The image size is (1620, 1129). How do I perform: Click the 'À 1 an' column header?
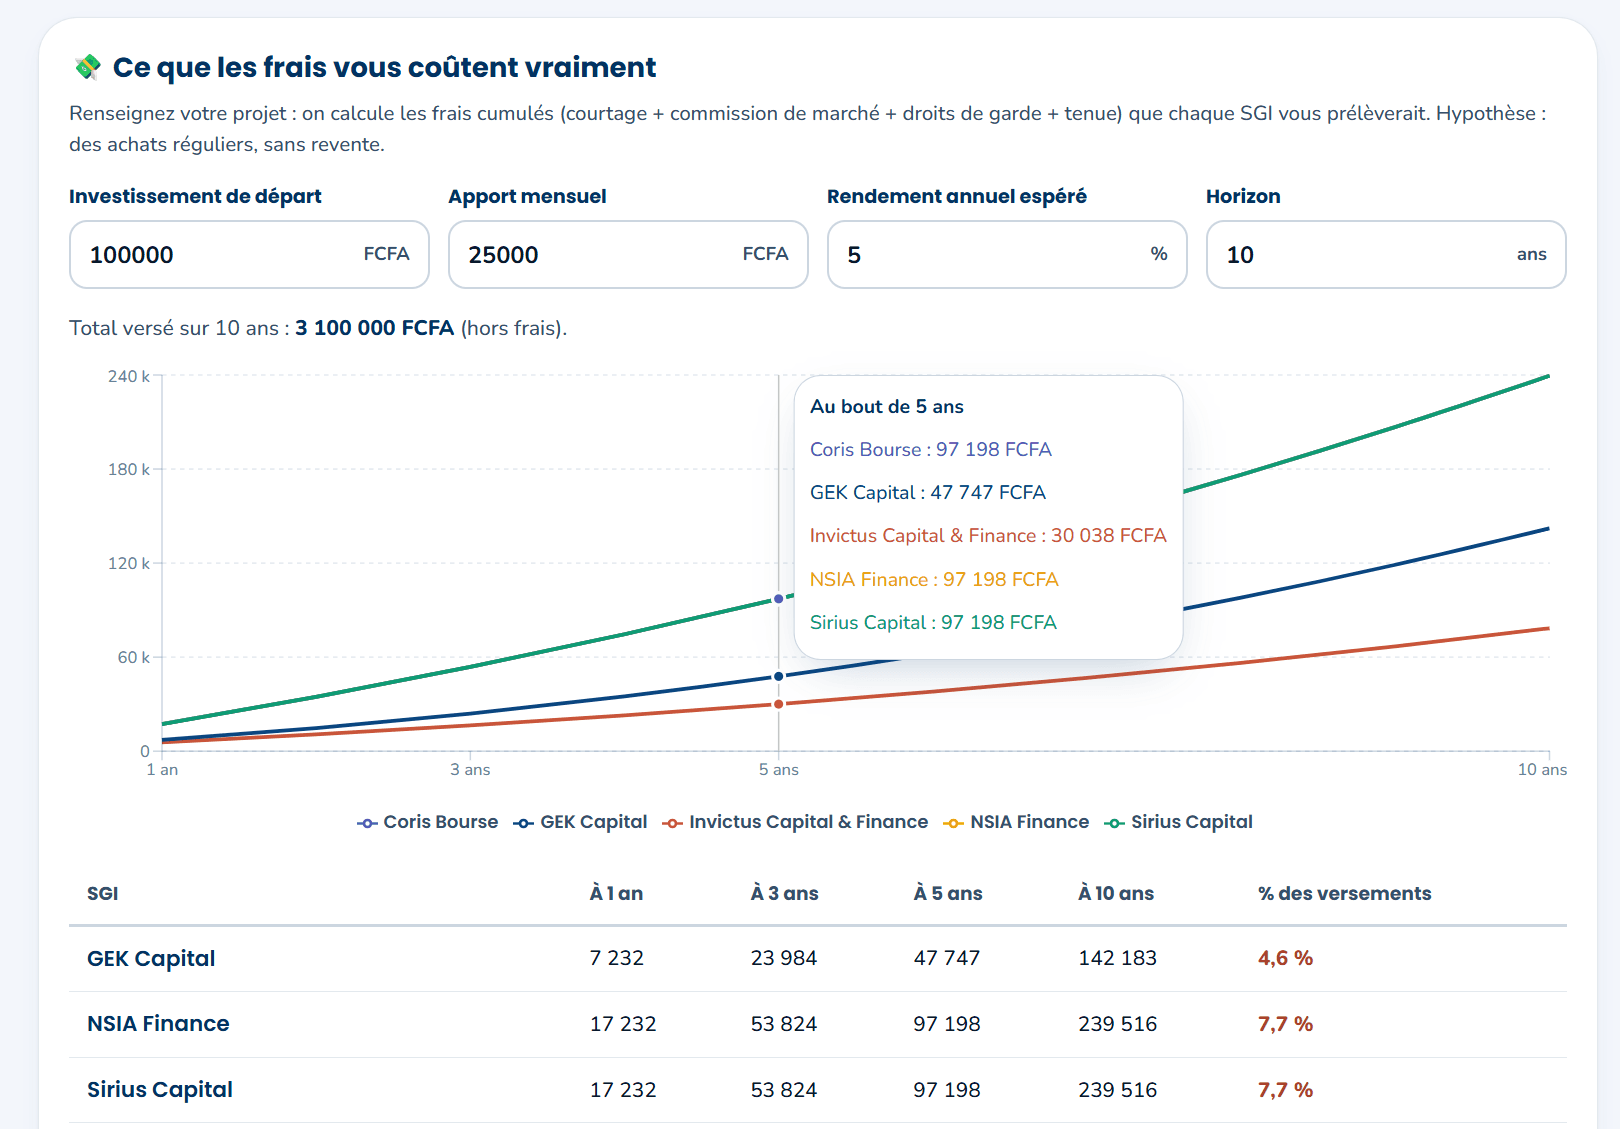pos(616,894)
